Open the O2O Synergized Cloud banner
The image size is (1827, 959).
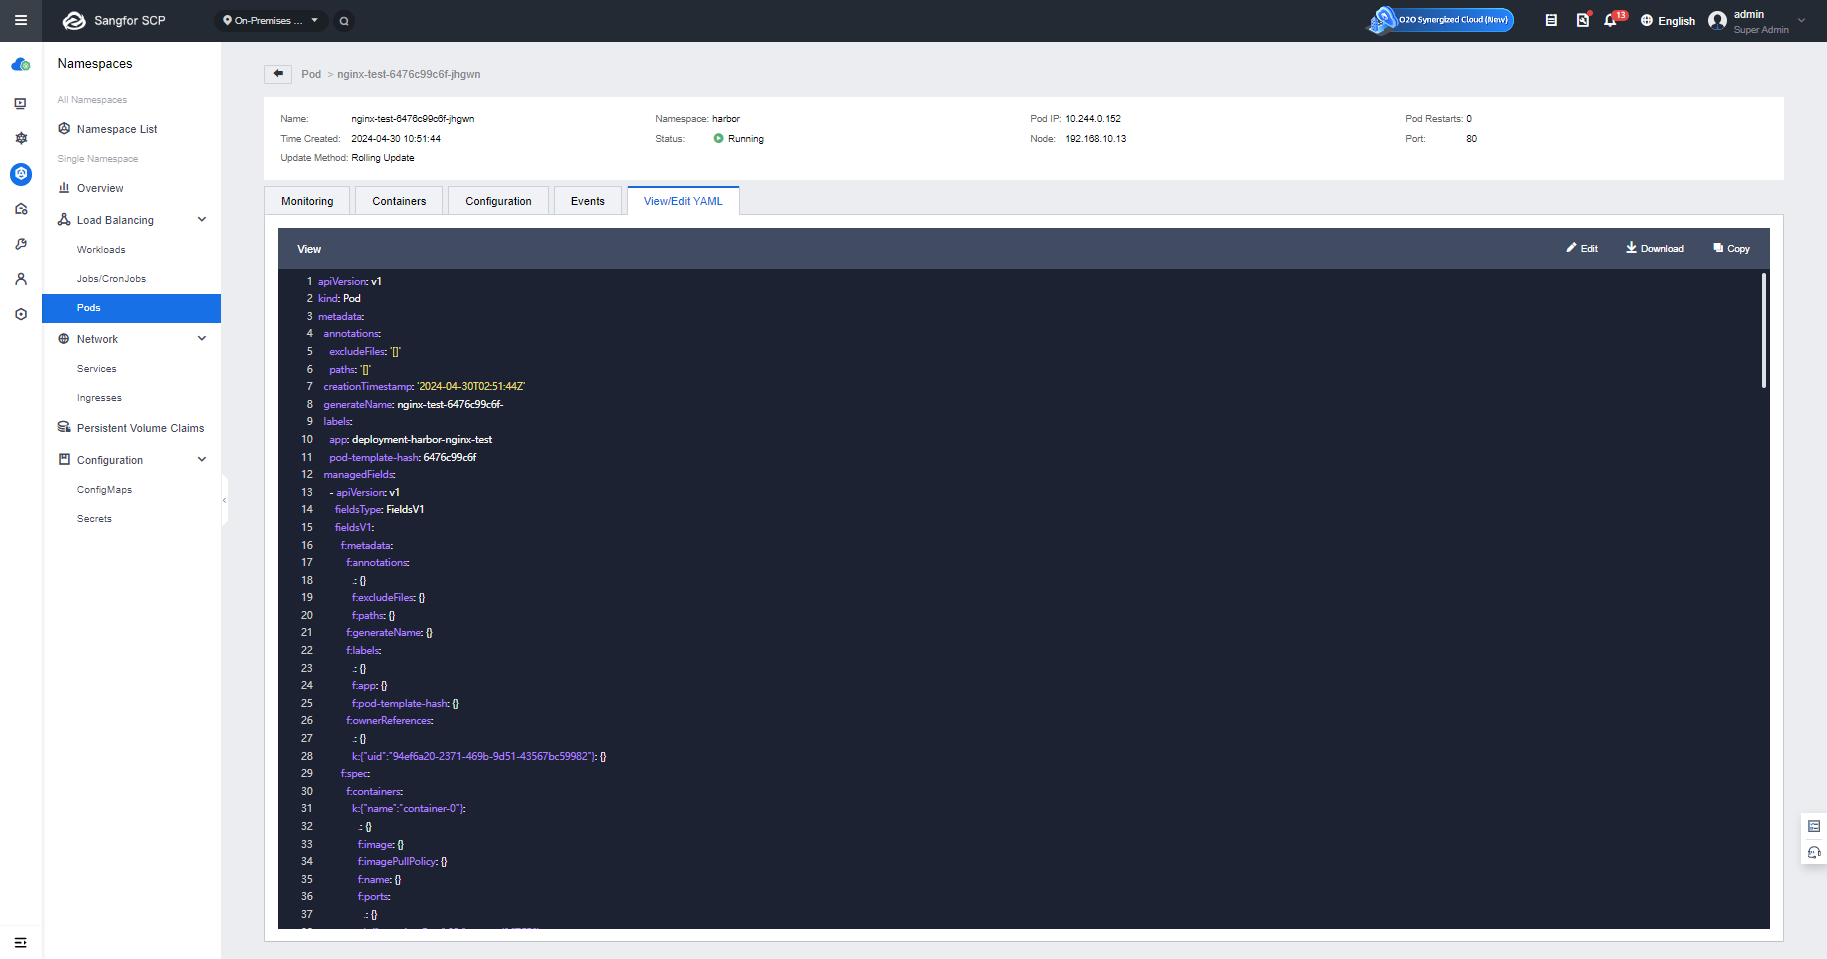pos(1441,20)
